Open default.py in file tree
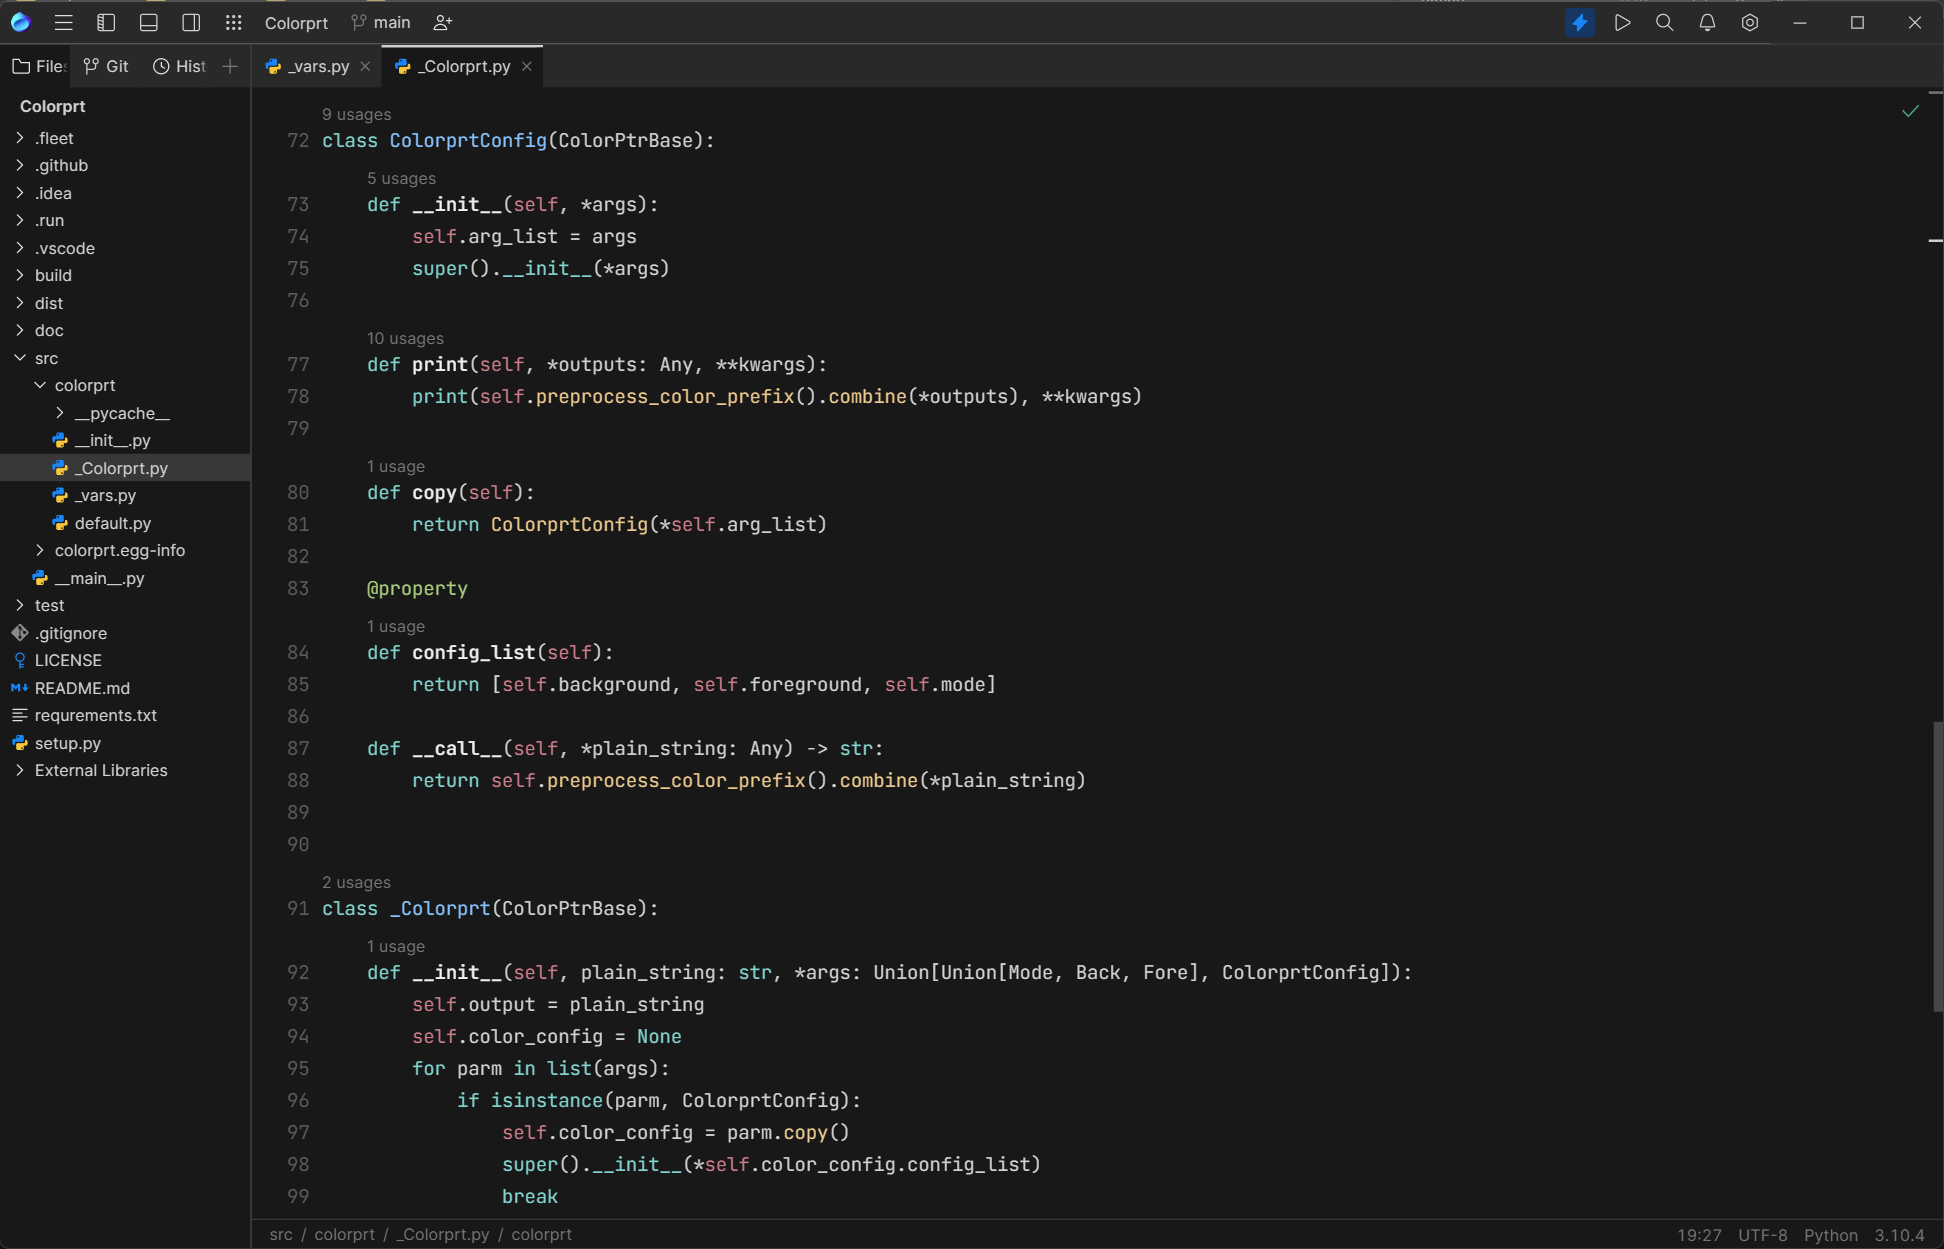This screenshot has height=1249, width=1944. tap(112, 523)
